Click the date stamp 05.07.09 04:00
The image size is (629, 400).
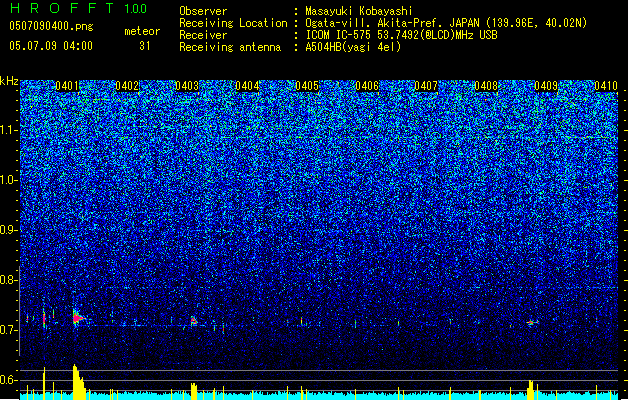point(51,46)
